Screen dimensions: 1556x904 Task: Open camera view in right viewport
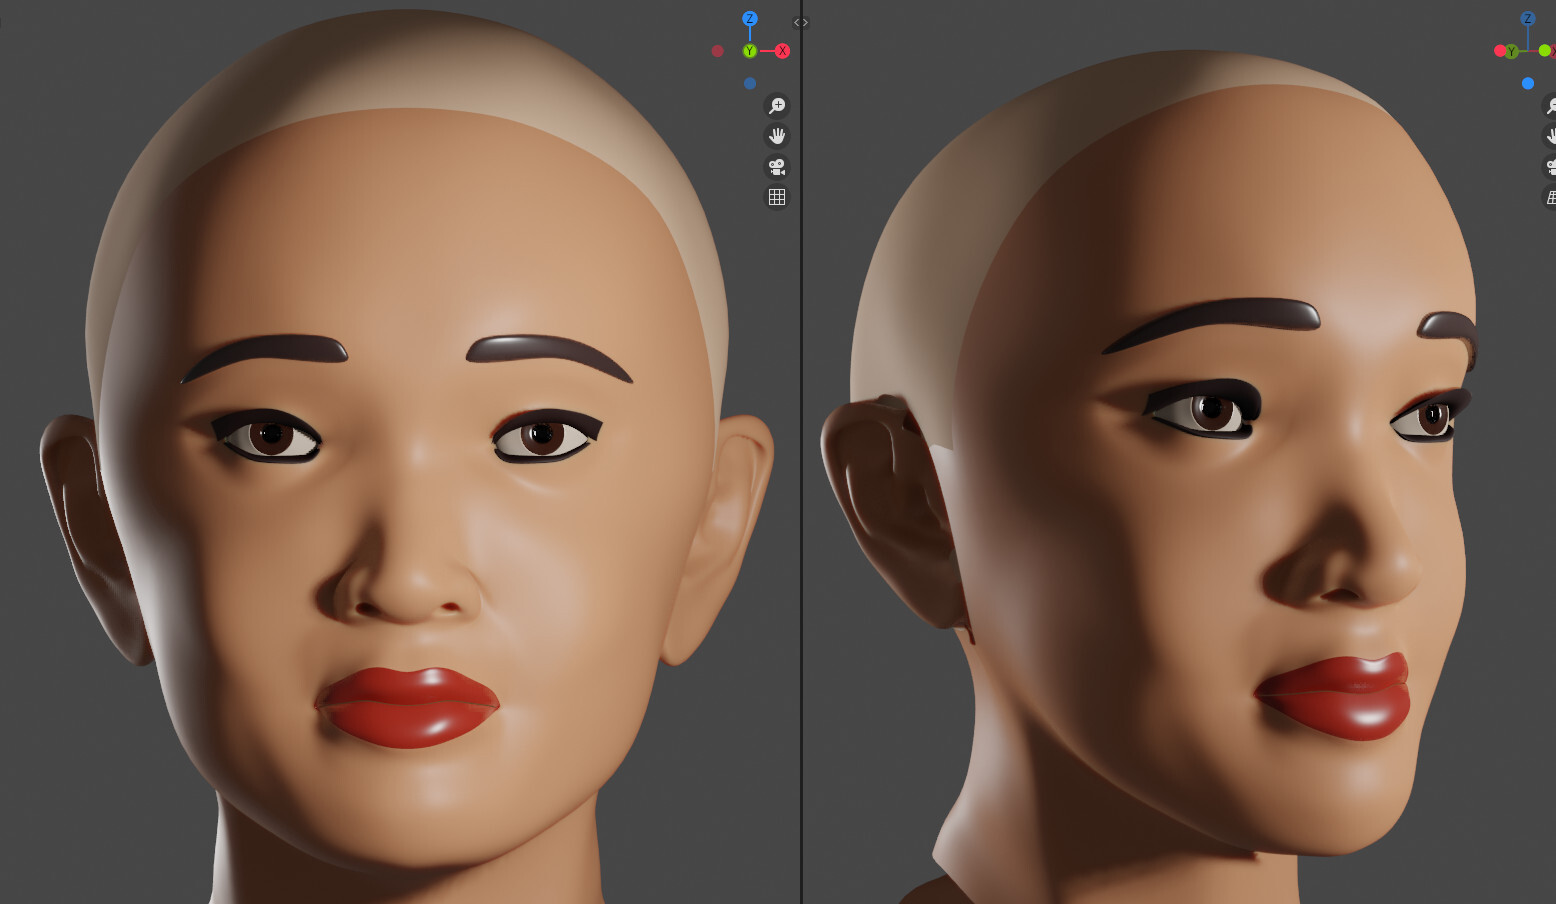coord(1550,167)
